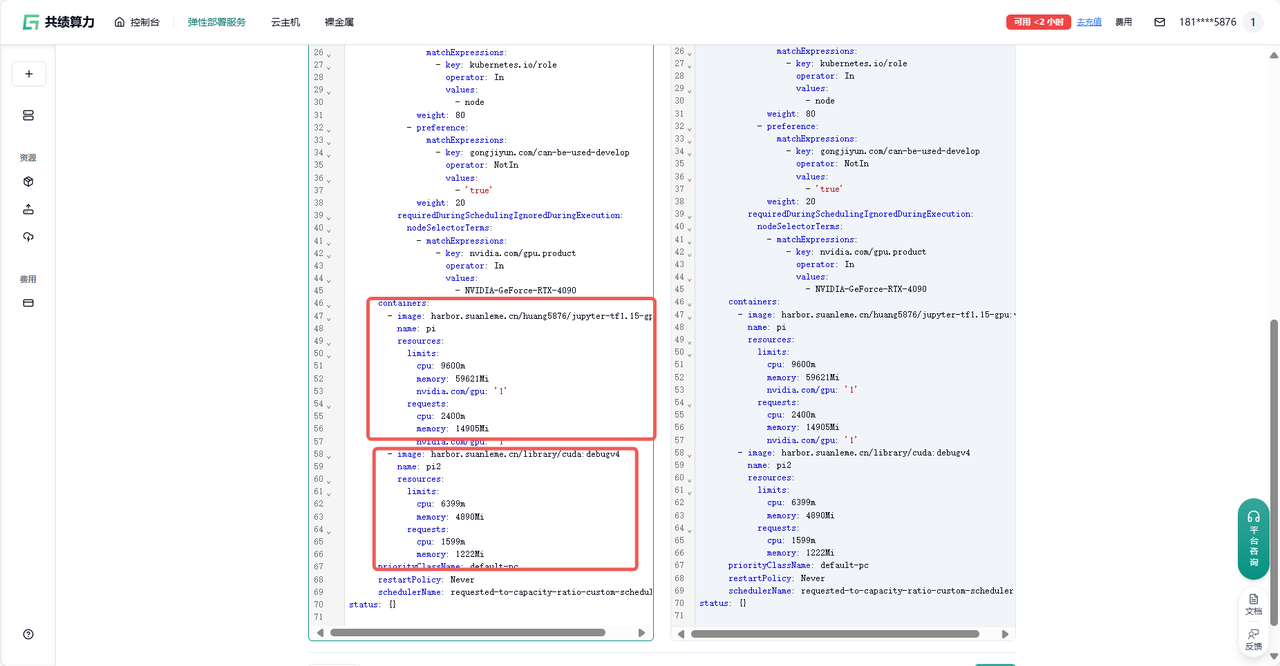
Task: Open the cube icon under 资源
Action: coord(28,182)
